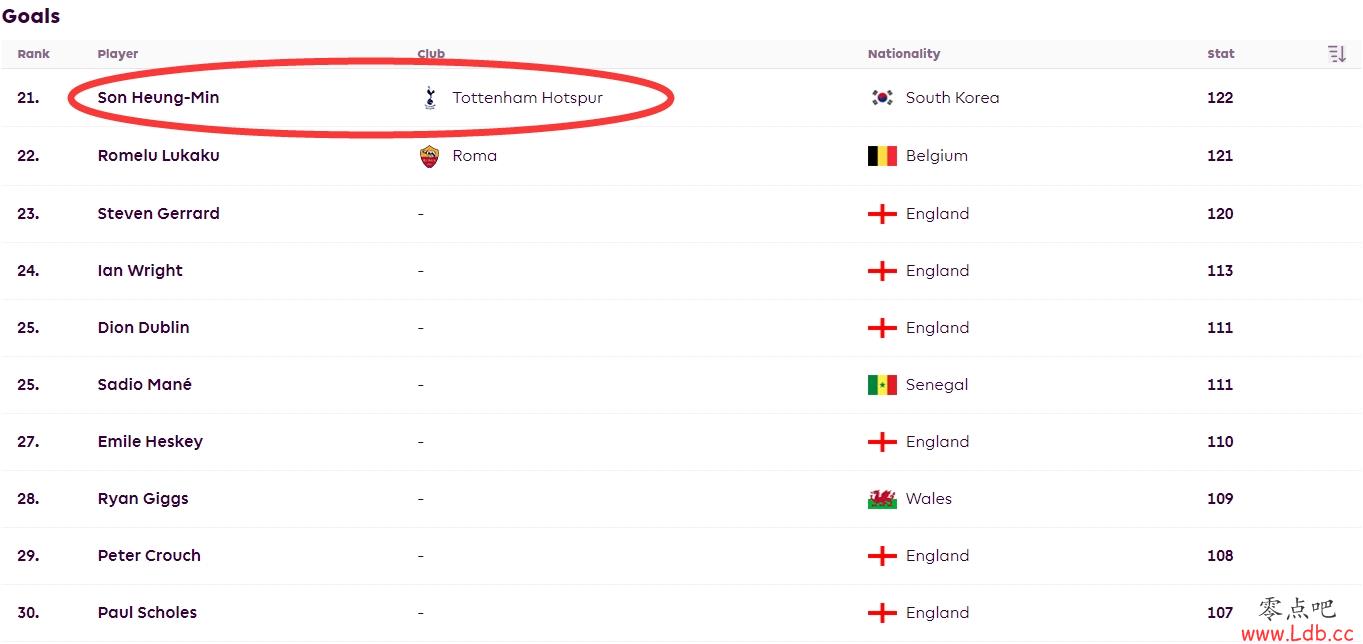The height and width of the screenshot is (644, 1363).
Task: Click the Senegal flag beside Sadio Mané
Action: pos(882,385)
